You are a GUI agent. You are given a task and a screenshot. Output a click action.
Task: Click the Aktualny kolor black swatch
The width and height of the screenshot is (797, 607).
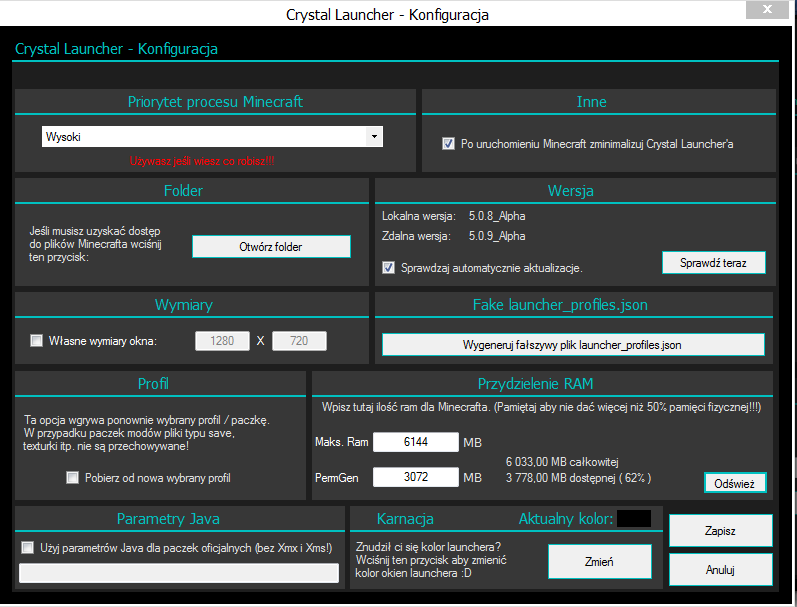(634, 519)
